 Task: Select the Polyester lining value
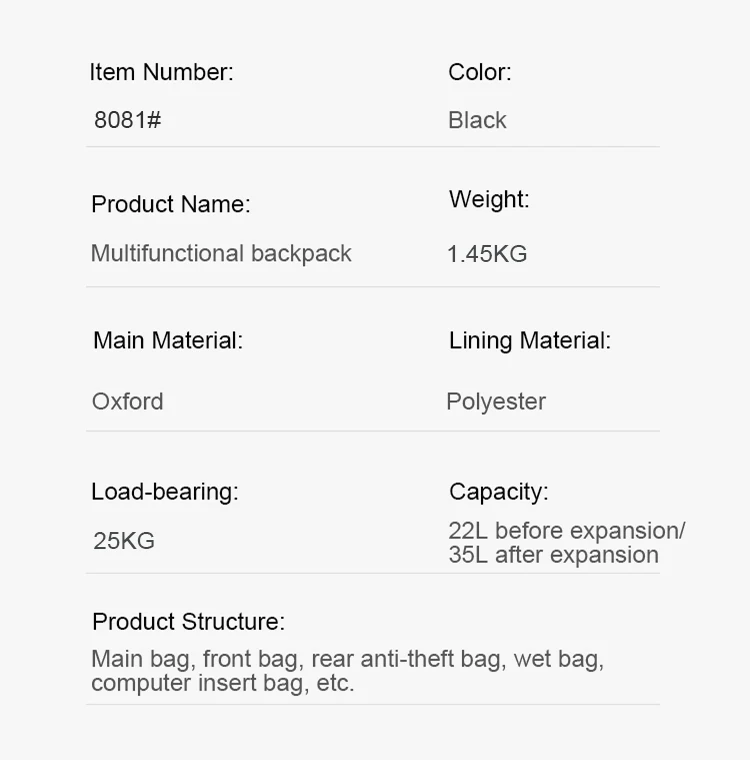(x=496, y=401)
